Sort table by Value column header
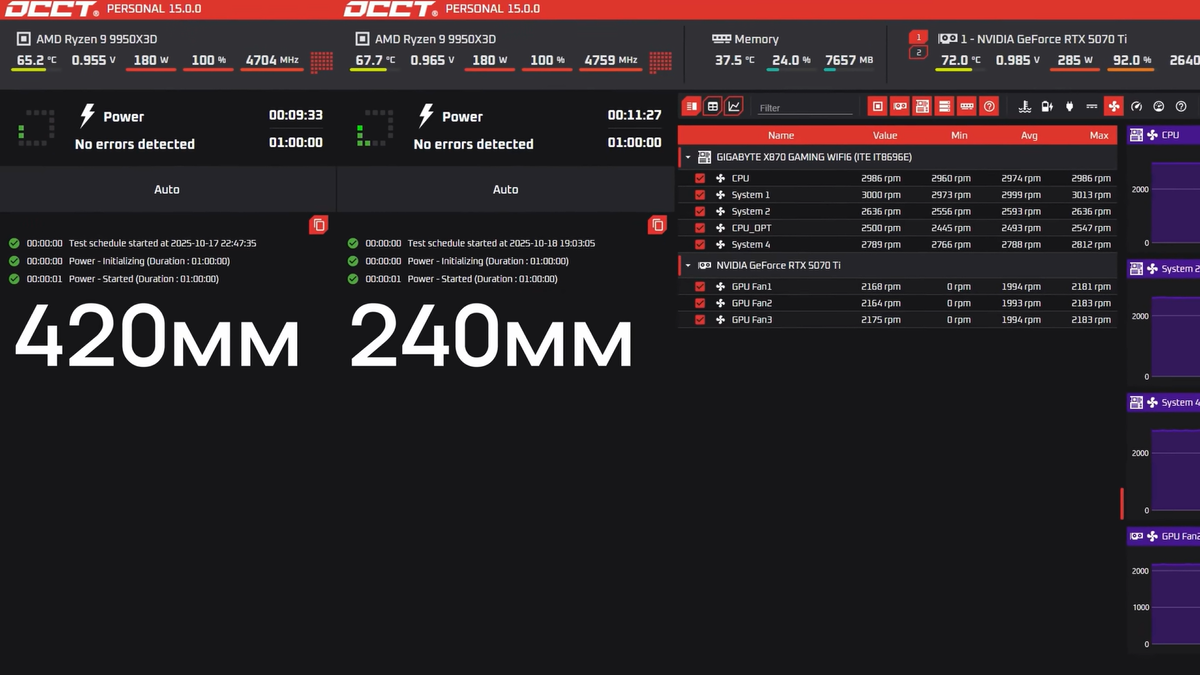The height and width of the screenshot is (675, 1200). click(885, 135)
